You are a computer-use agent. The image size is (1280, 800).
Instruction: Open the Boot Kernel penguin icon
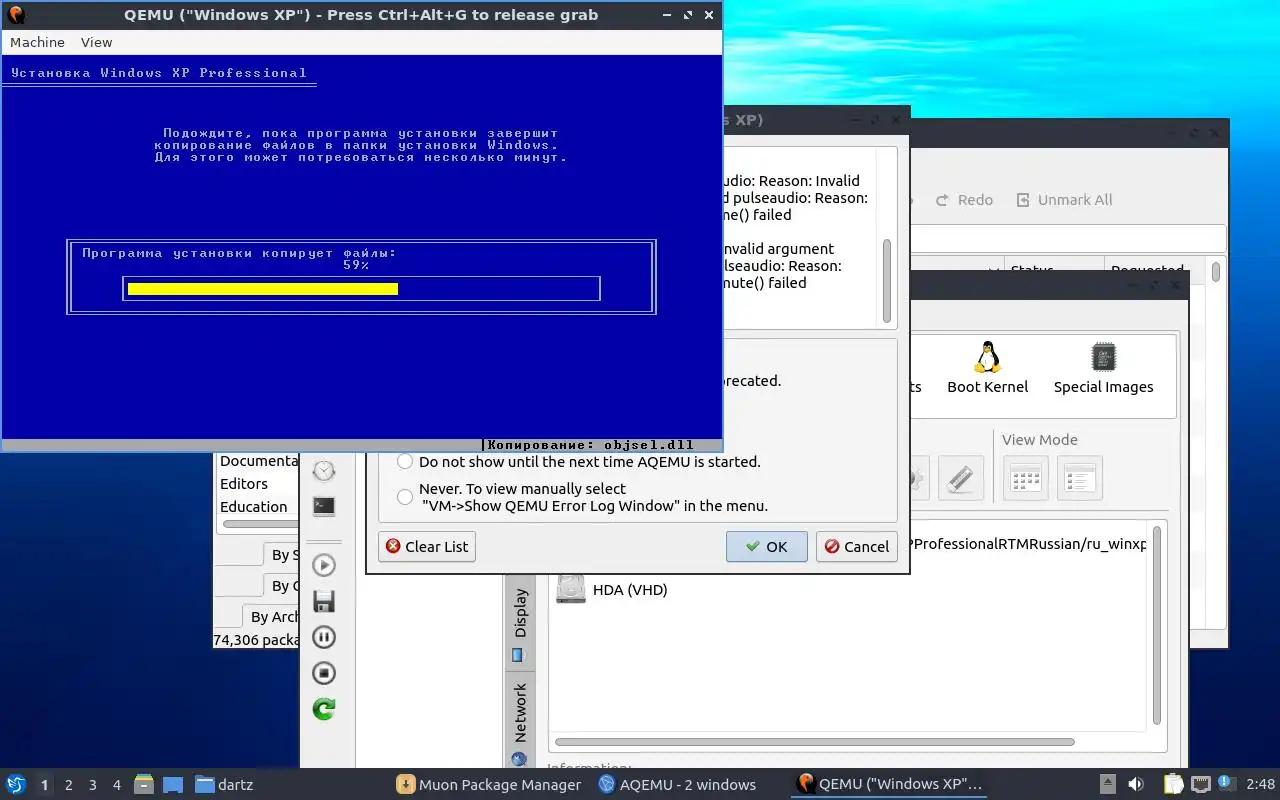(988, 368)
